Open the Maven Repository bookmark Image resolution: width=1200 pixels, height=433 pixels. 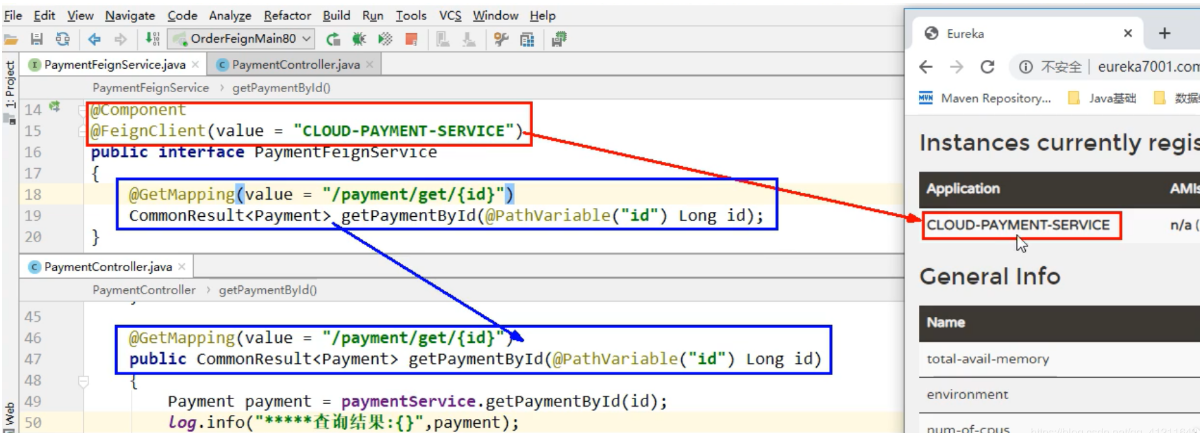tap(986, 98)
